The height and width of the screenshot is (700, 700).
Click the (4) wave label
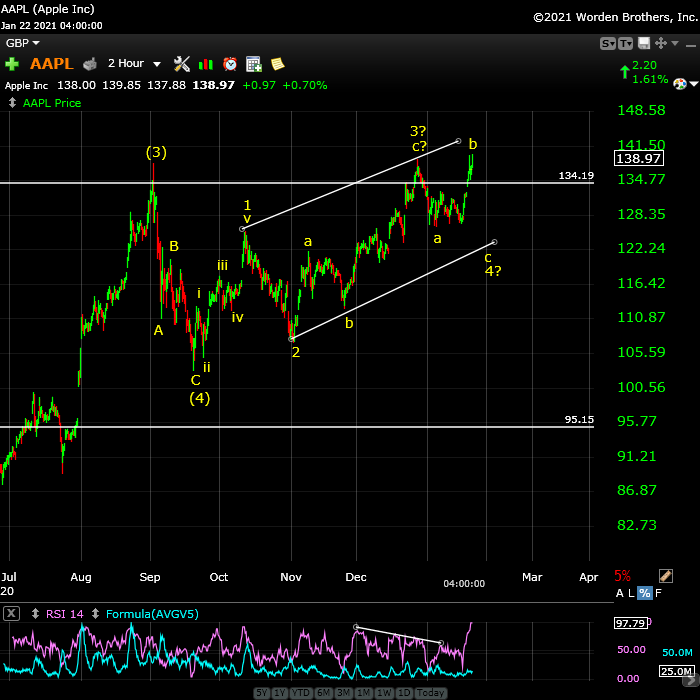tap(200, 398)
